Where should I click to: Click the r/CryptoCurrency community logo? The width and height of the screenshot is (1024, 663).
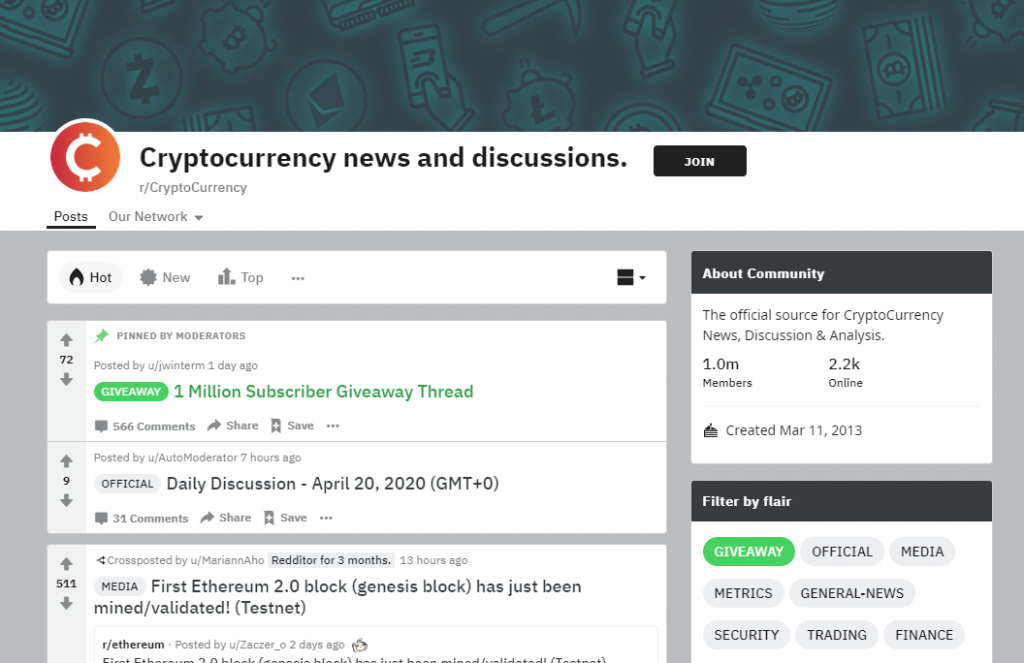85,157
